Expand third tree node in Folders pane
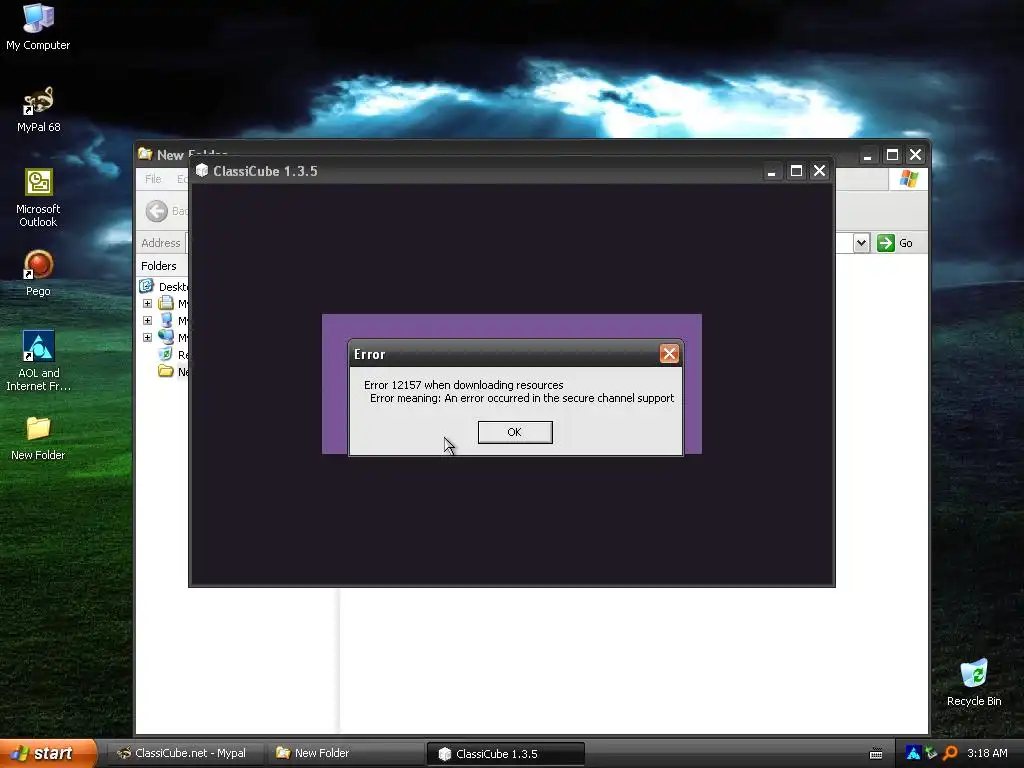The image size is (1024, 768). tap(148, 338)
